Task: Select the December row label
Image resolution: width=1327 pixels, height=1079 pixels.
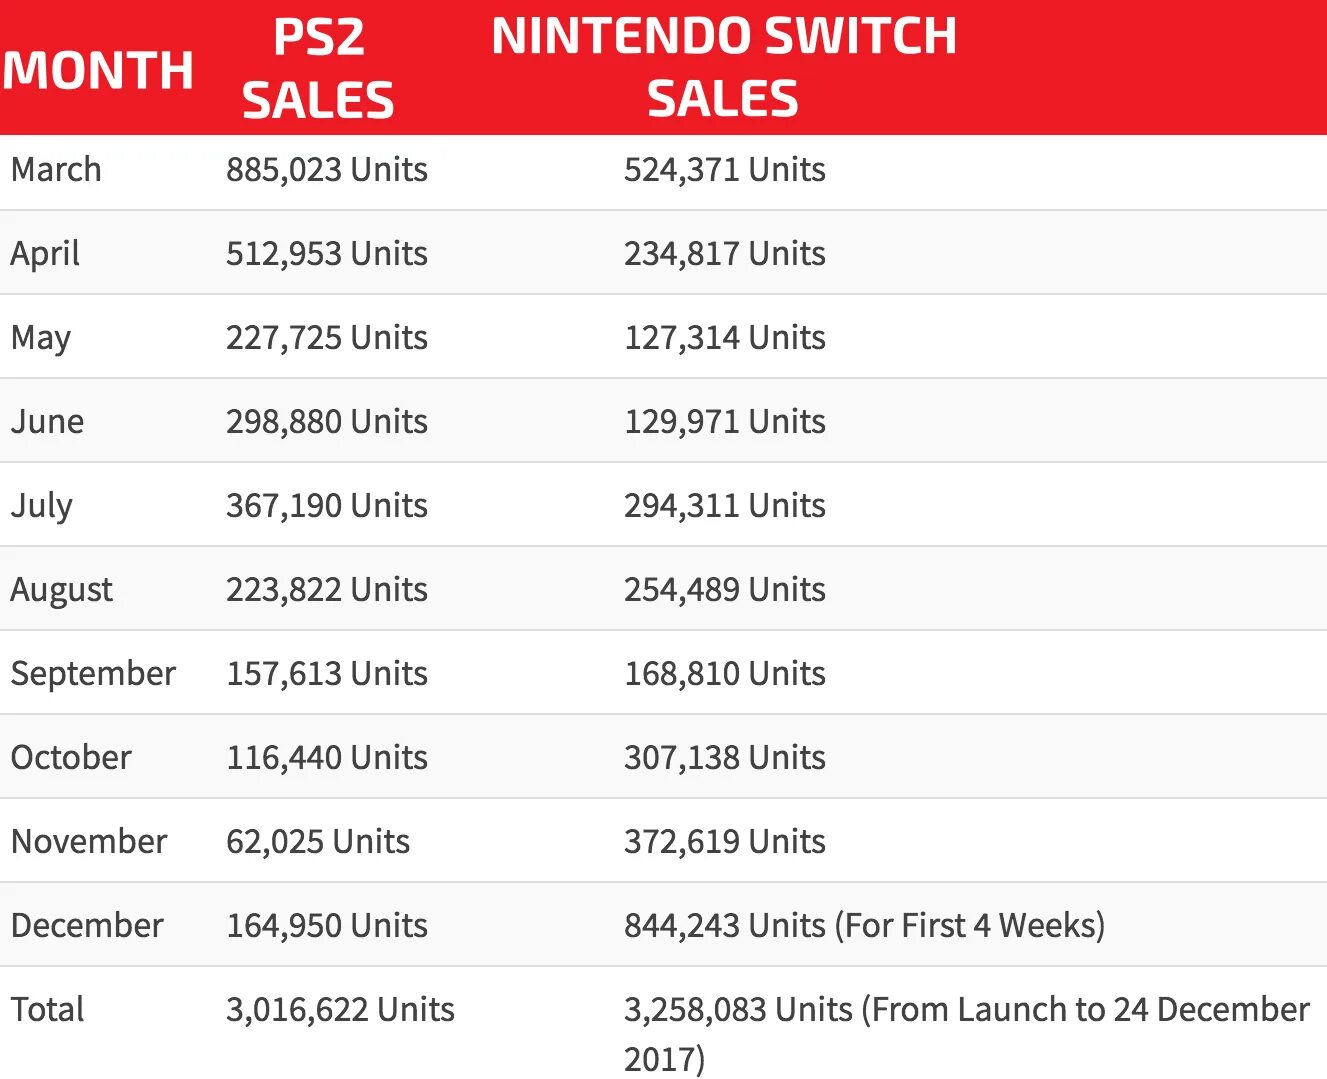Action: 87,925
